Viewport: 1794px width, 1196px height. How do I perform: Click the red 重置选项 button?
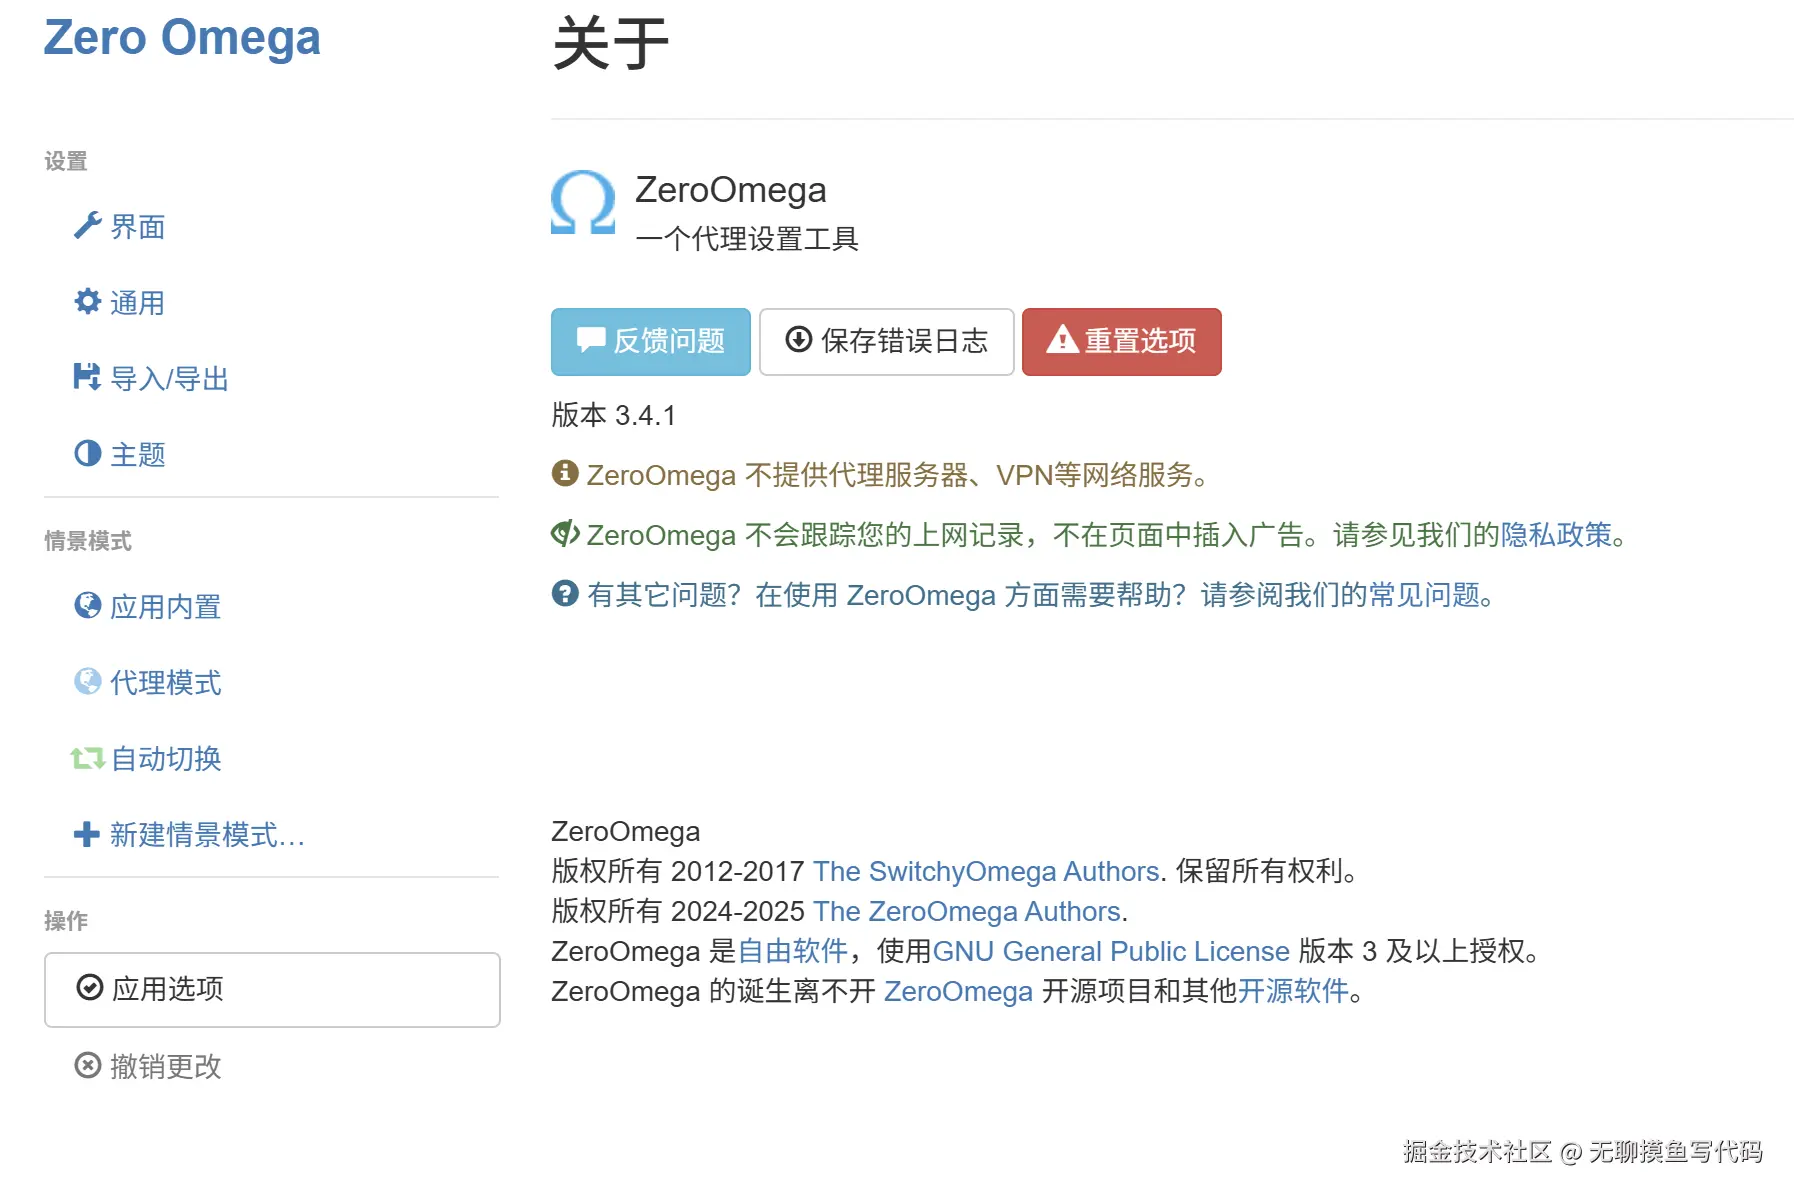[x=1122, y=342]
